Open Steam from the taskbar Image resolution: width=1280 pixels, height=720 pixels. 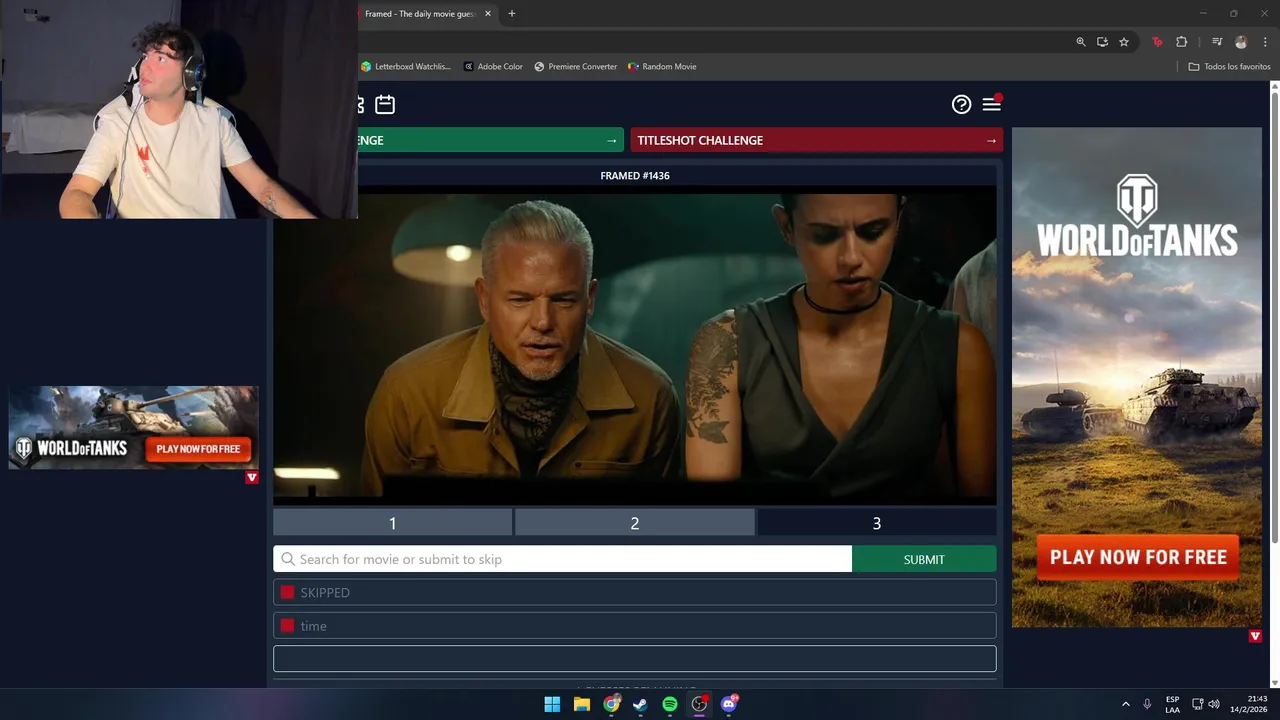(640, 704)
